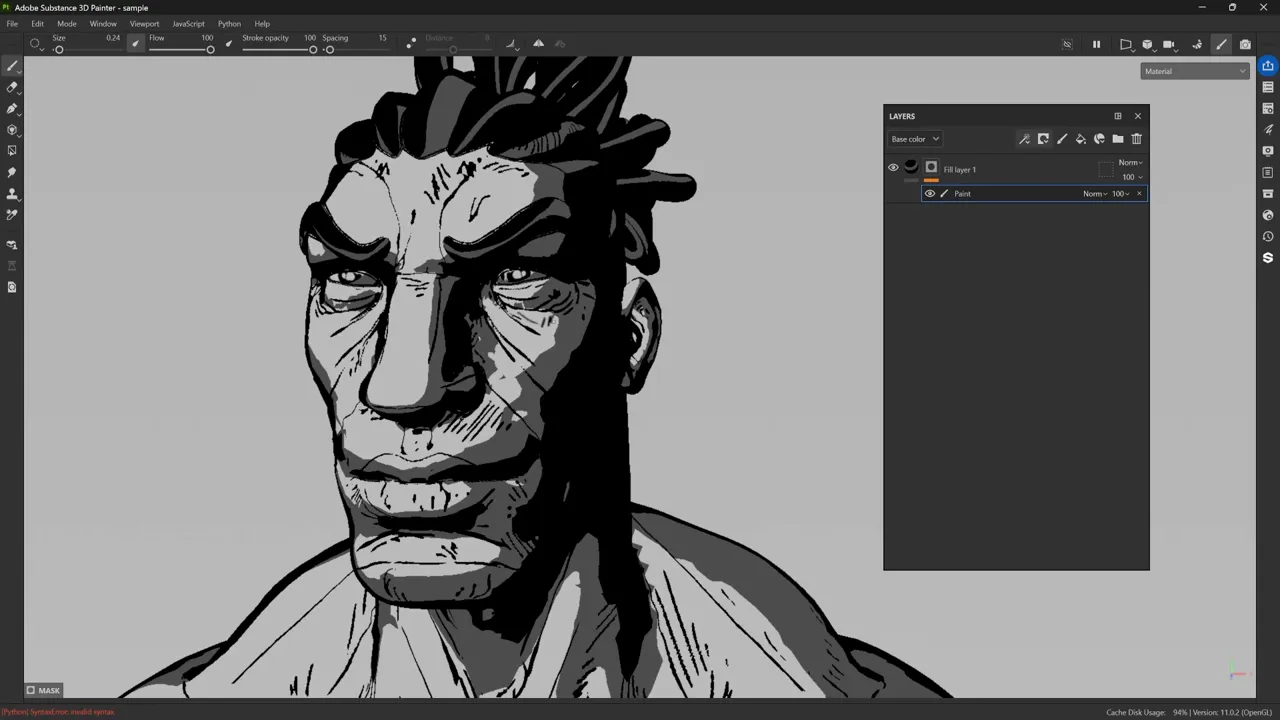The height and width of the screenshot is (720, 1280).
Task: Adjust the Stroke opacity slider
Action: 313,49
